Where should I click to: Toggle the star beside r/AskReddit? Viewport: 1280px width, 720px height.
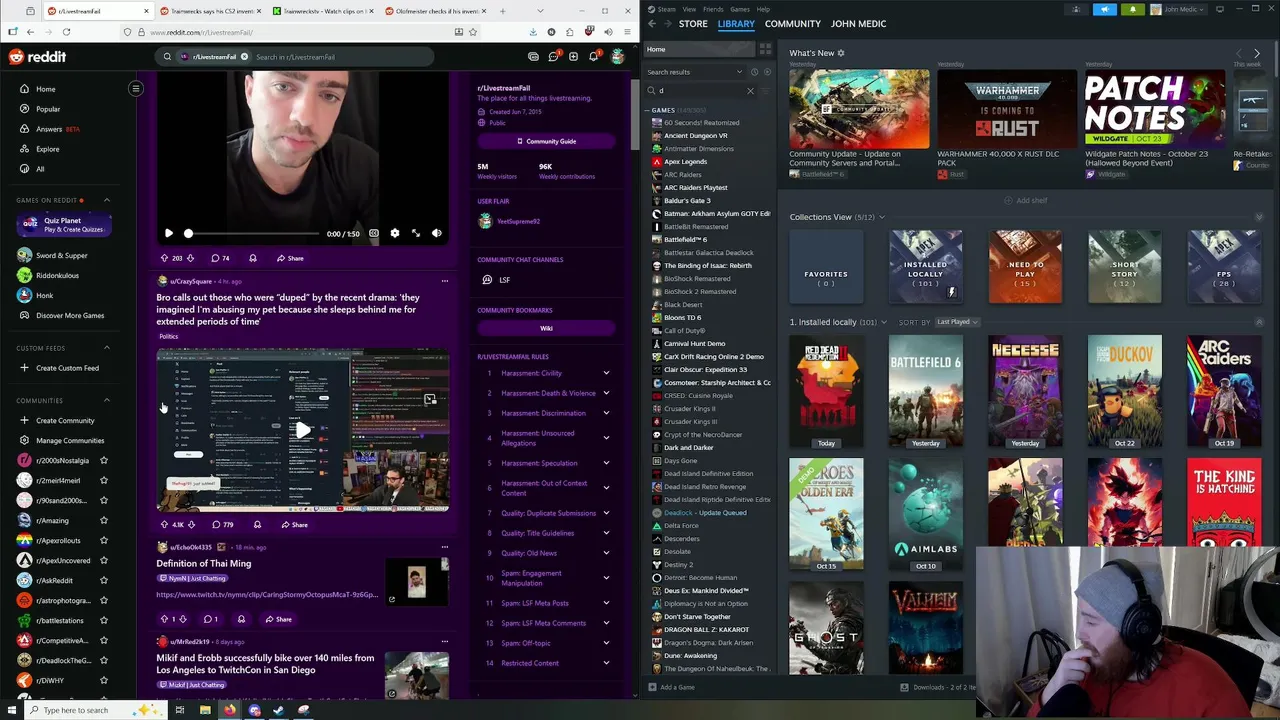point(103,580)
